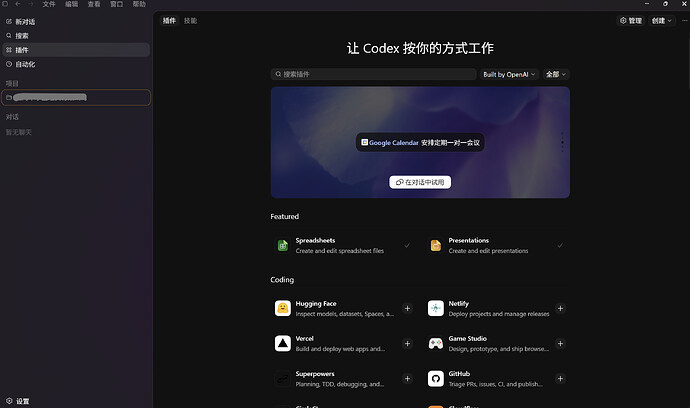Toggle the sidebar panel icon top-left
This screenshot has width=690, height=408.
[x=5, y=4]
